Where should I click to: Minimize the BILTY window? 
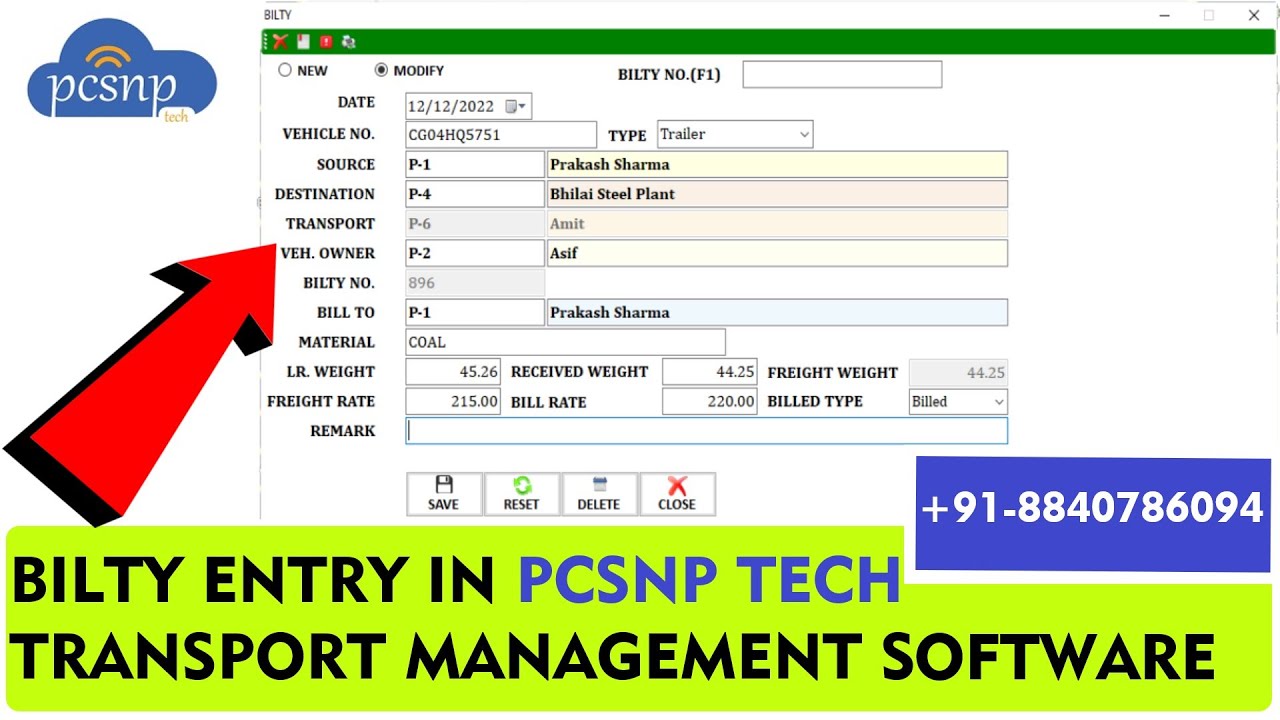pyautogui.click(x=1164, y=15)
